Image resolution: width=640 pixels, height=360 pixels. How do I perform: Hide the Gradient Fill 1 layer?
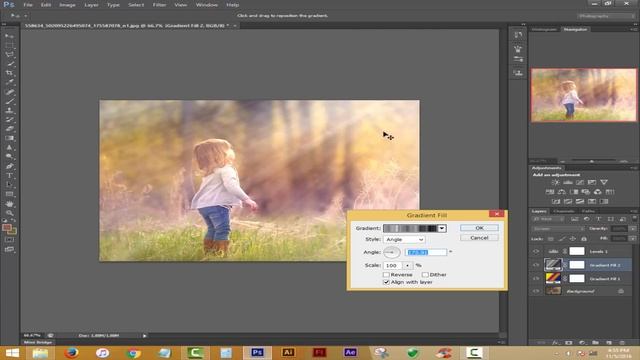click(536, 278)
